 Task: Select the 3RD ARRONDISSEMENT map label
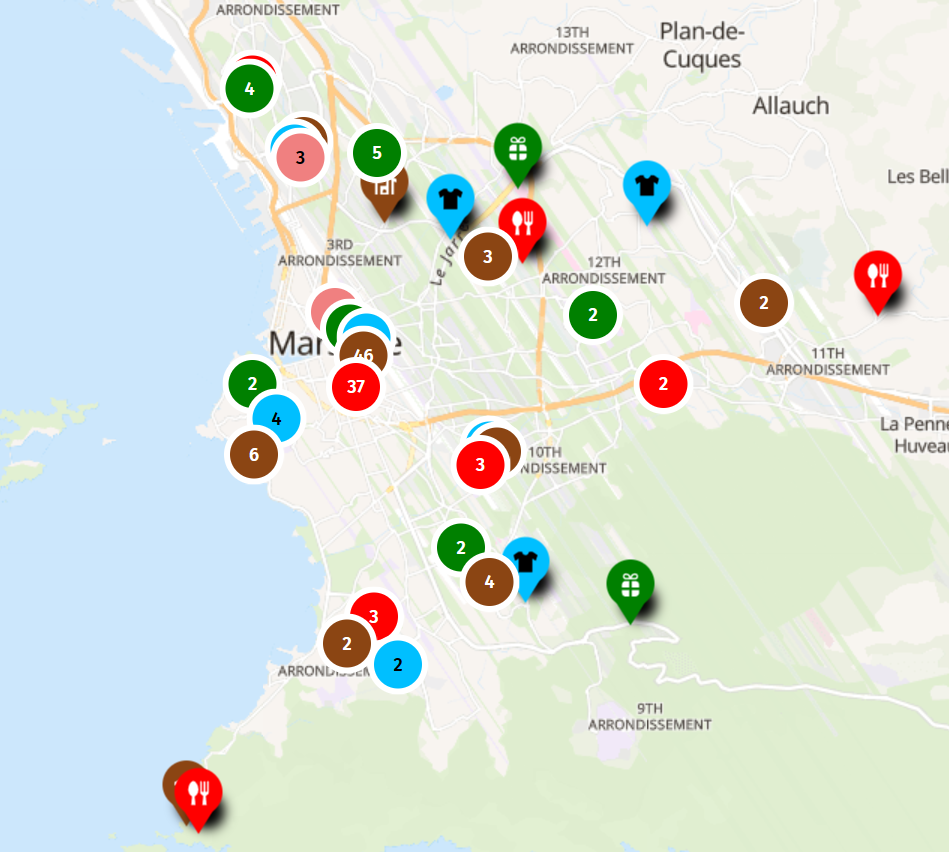tap(340, 253)
